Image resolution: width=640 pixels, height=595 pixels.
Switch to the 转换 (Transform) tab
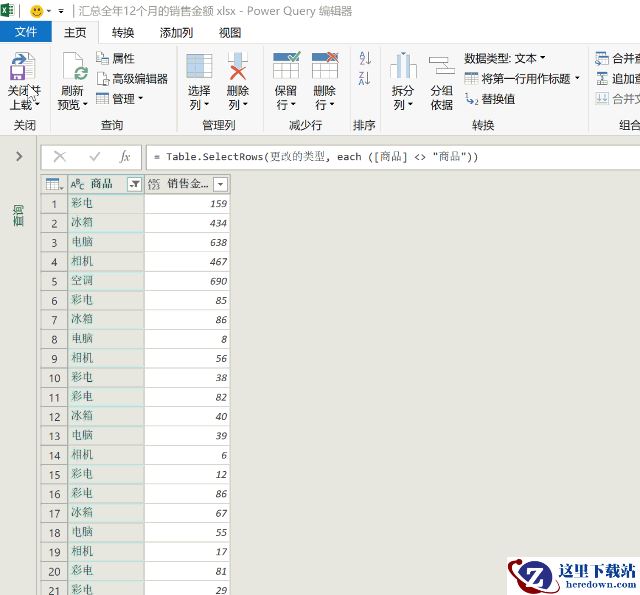point(123,33)
